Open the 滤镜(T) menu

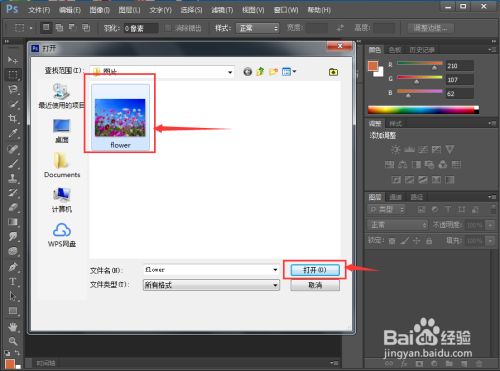coord(222,10)
